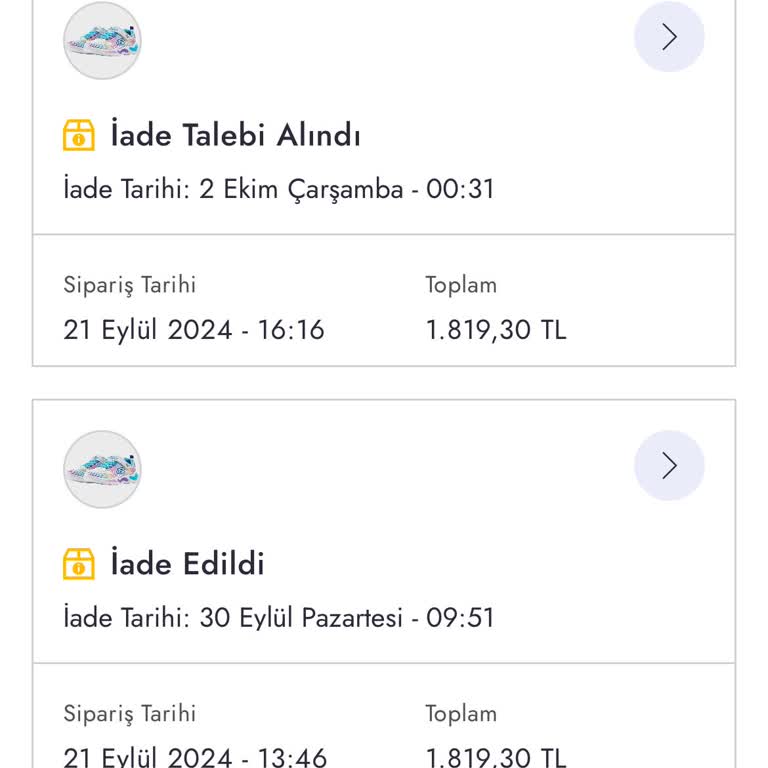The height and width of the screenshot is (768, 768).
Task: Click the Sipariş Tarihi label in the bottom order
Action: [130, 713]
